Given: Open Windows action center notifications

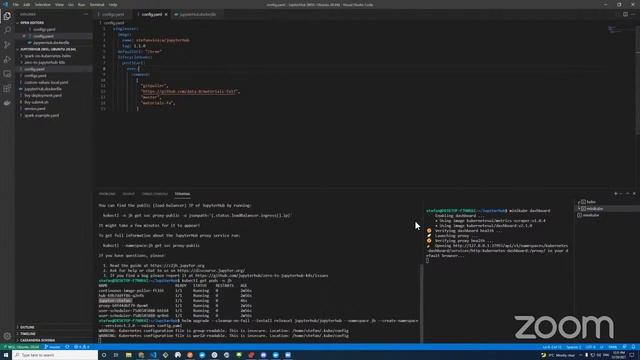Looking at the screenshot, I should click(632, 355).
